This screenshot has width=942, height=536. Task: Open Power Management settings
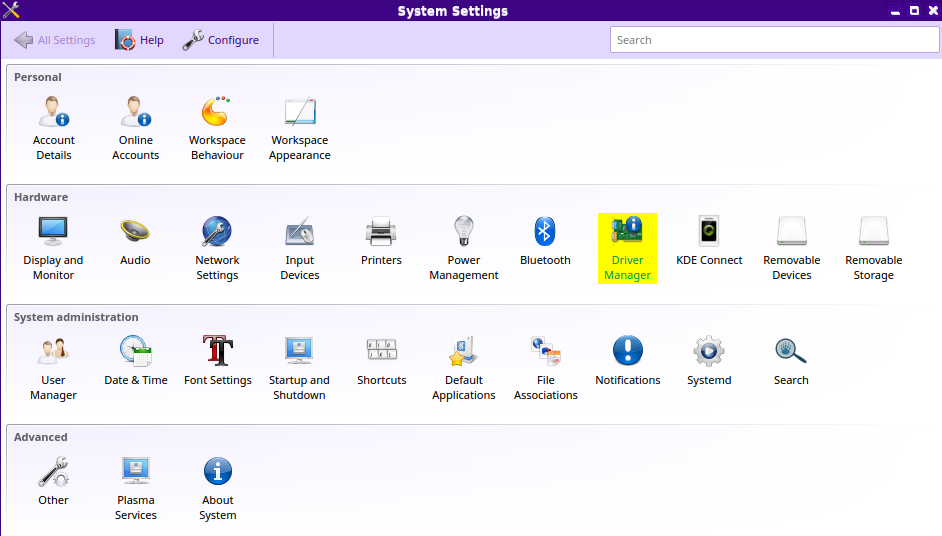pyautogui.click(x=463, y=247)
